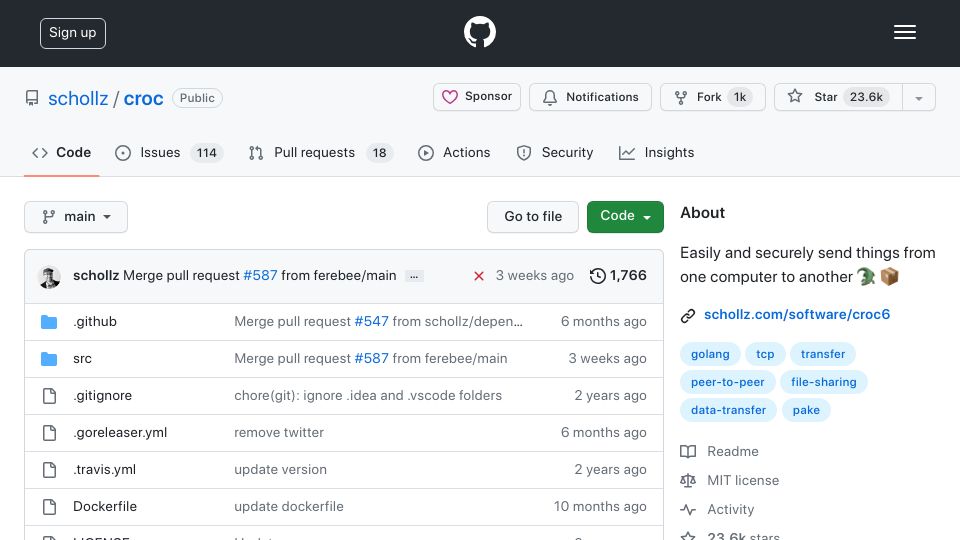960x540 pixels.
Task: Sponsor this project with the heart button
Action: click(477, 97)
